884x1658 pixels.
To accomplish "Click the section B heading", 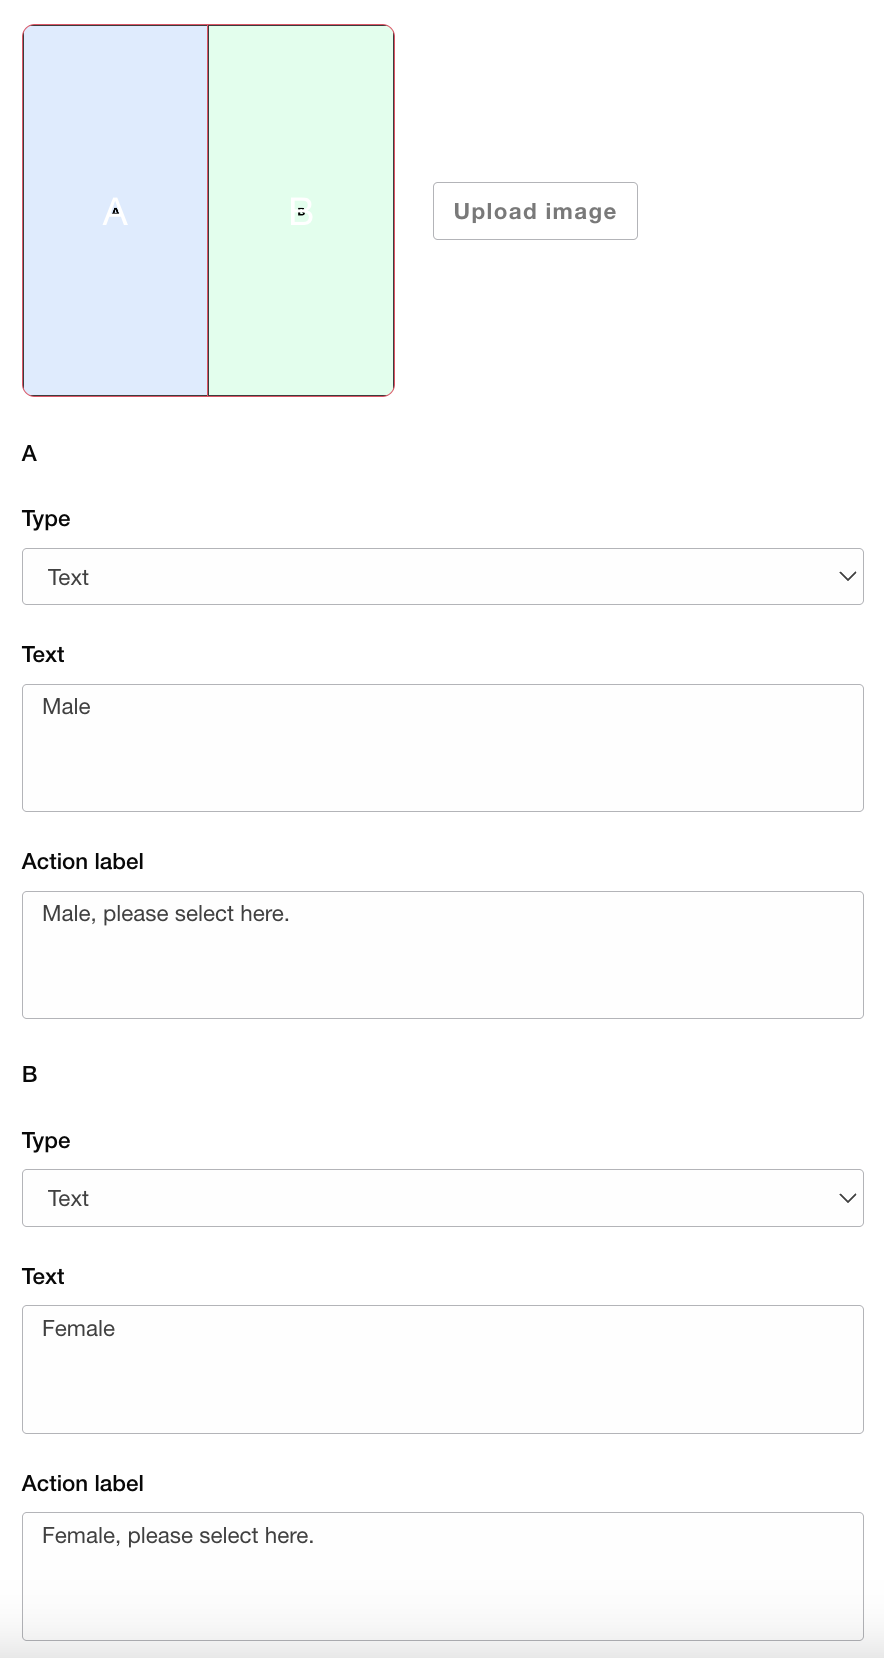I will click(x=30, y=1075).
